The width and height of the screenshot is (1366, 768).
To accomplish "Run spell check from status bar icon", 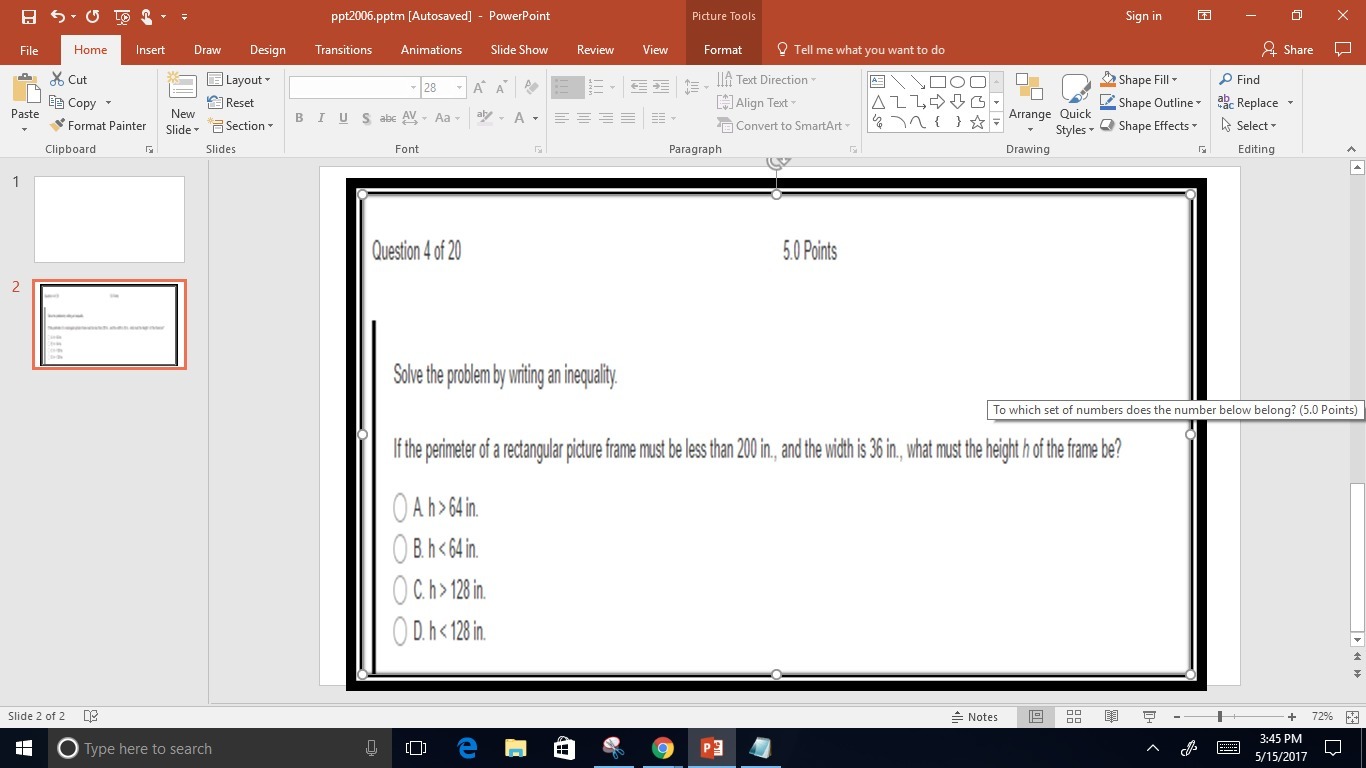I will pos(91,716).
